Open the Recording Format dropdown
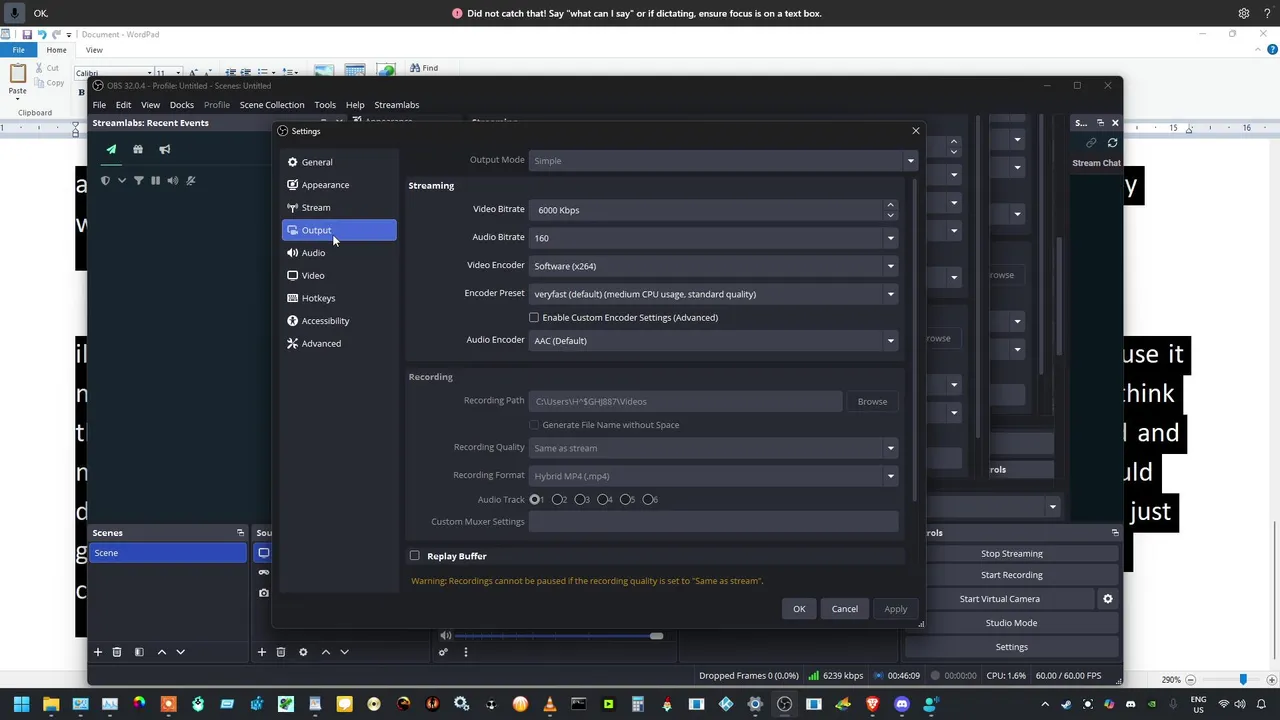The width and height of the screenshot is (1280, 720). coord(714,476)
